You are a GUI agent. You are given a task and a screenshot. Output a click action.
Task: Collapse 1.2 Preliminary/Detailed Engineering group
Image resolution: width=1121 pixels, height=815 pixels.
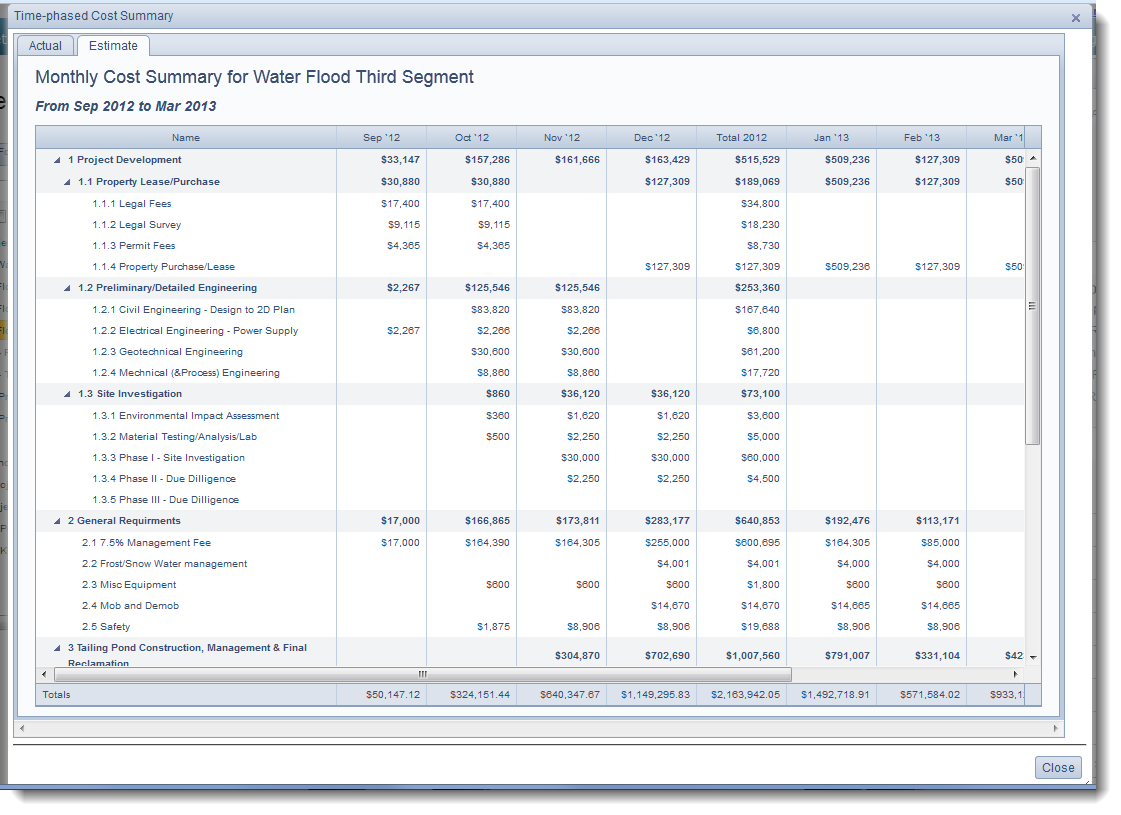[x=67, y=288]
